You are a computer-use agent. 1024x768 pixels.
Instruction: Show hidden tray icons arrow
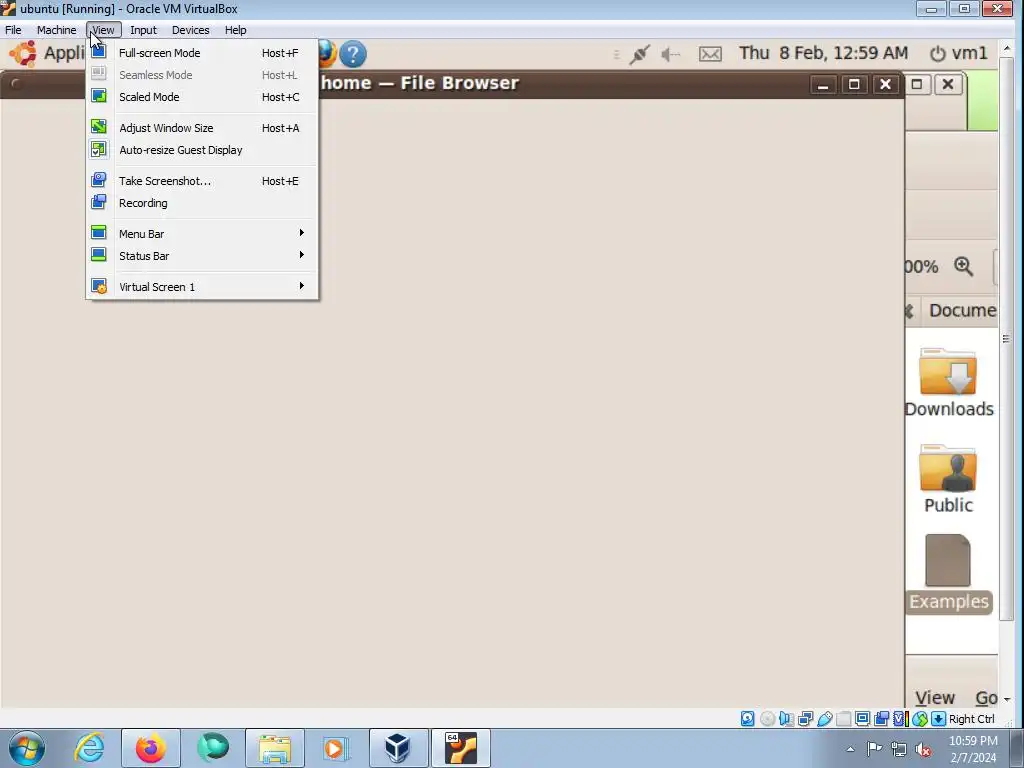(x=850, y=749)
